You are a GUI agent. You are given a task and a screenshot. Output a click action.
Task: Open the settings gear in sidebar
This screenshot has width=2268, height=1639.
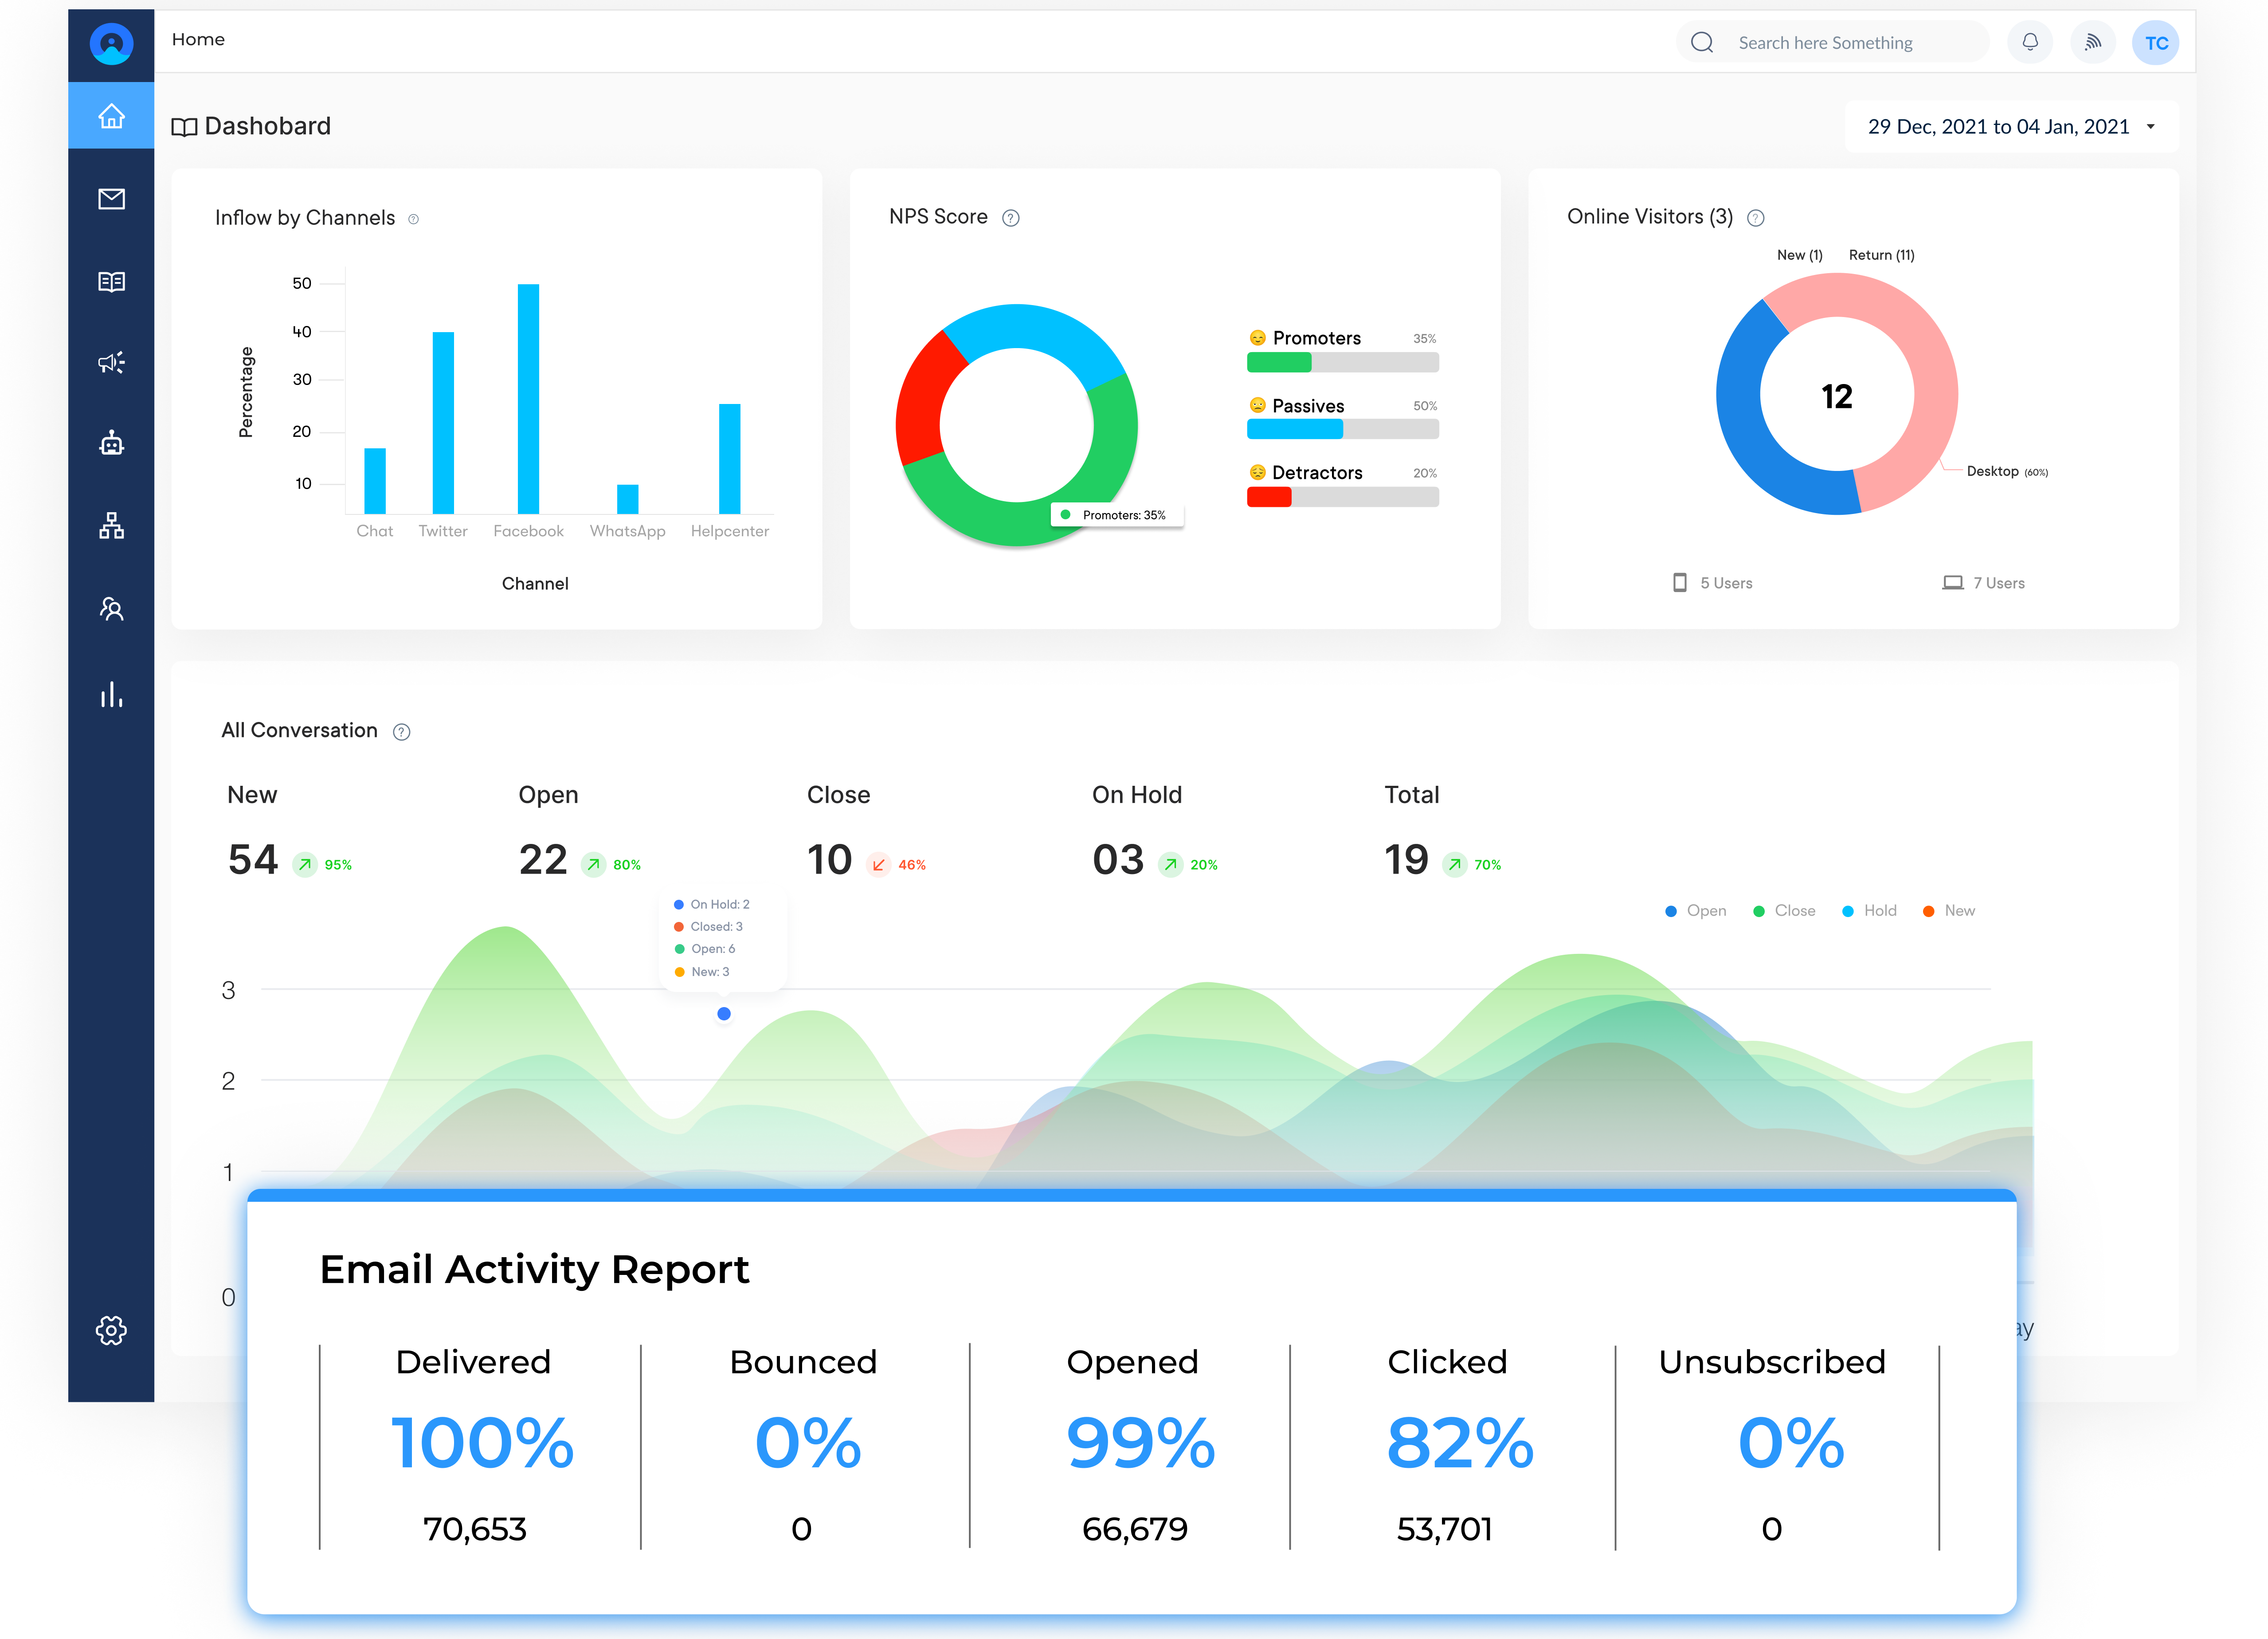click(x=111, y=1330)
